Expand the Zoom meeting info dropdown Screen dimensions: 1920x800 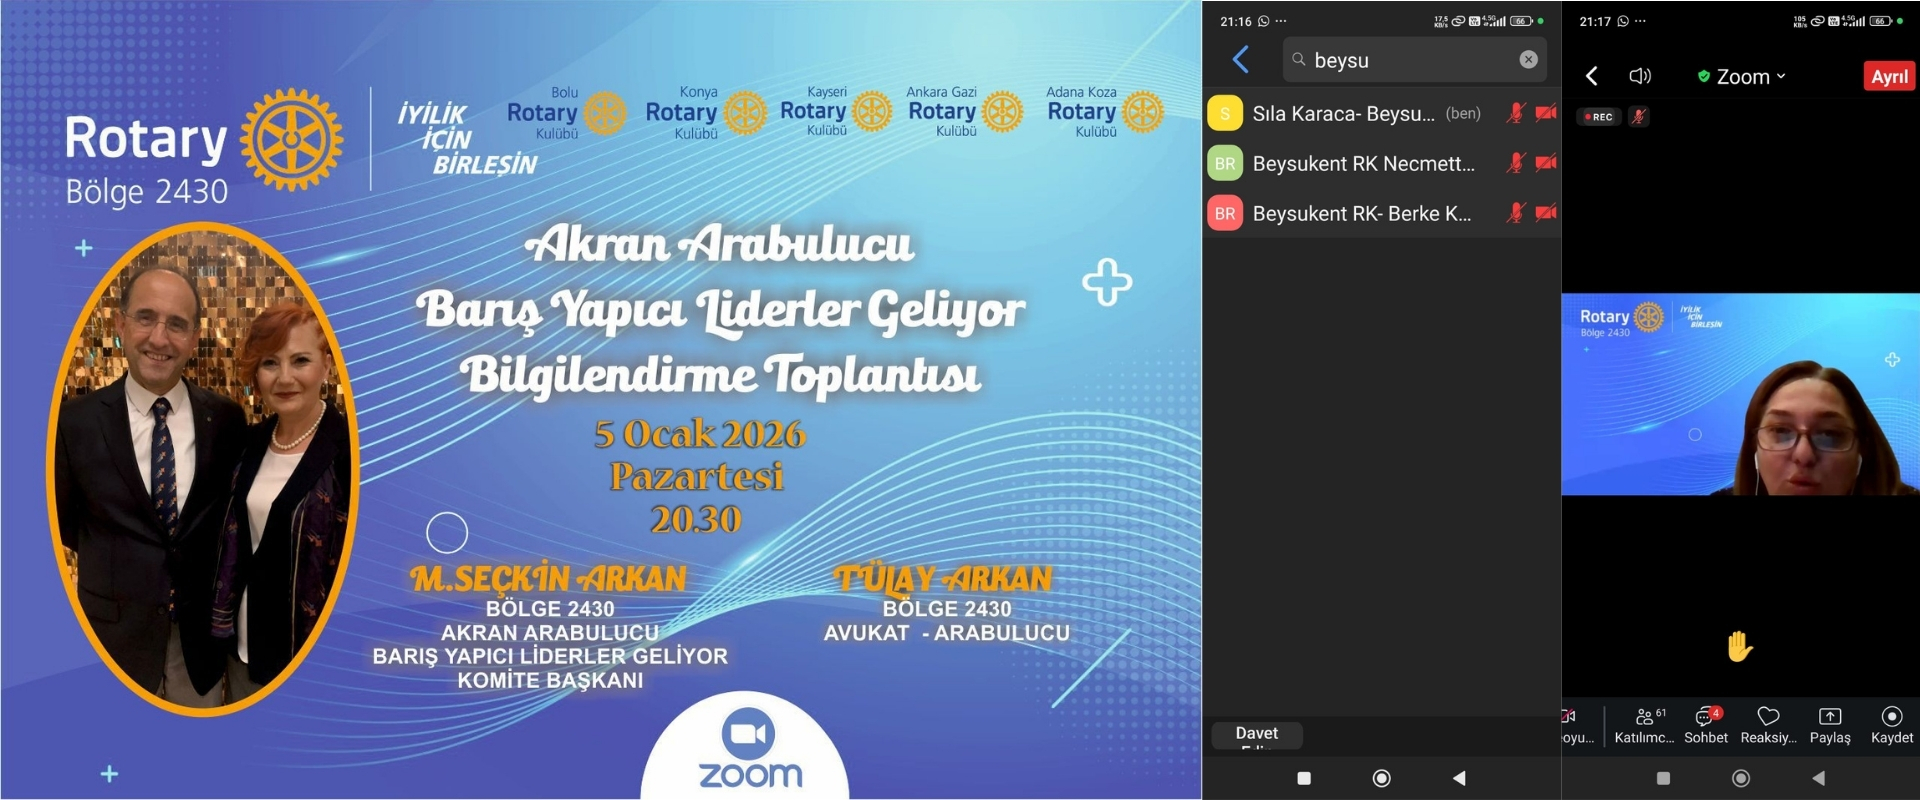pos(1743,77)
